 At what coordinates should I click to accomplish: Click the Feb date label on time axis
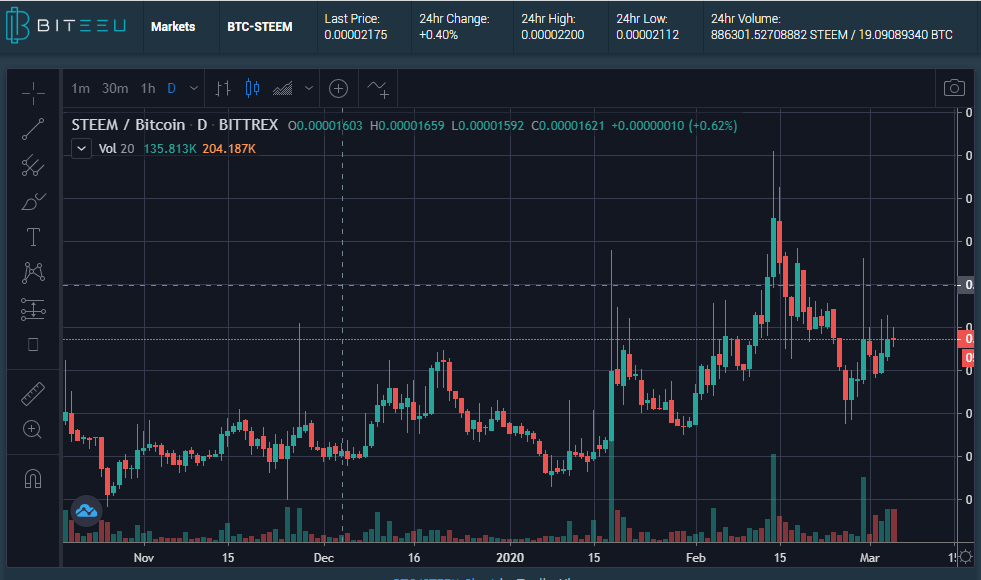pos(696,557)
